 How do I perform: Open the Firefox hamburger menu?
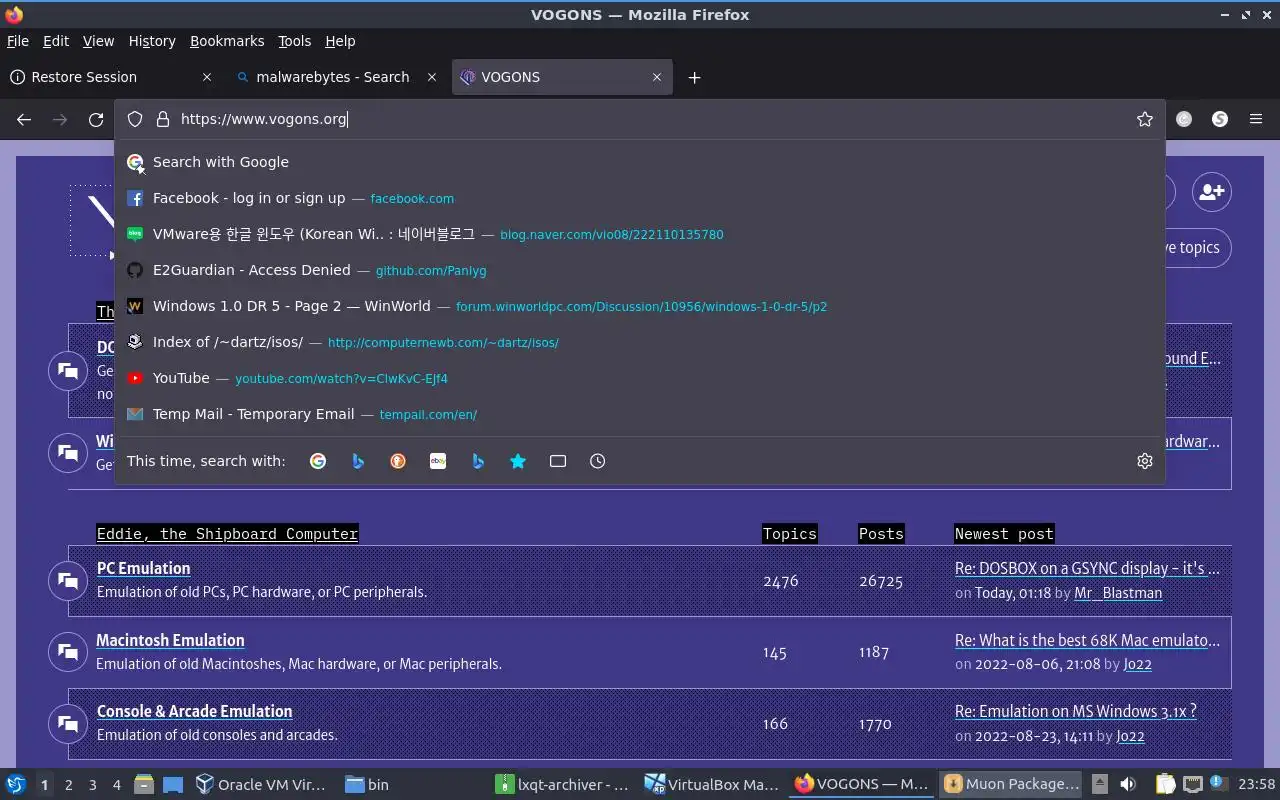pyautogui.click(x=1256, y=119)
